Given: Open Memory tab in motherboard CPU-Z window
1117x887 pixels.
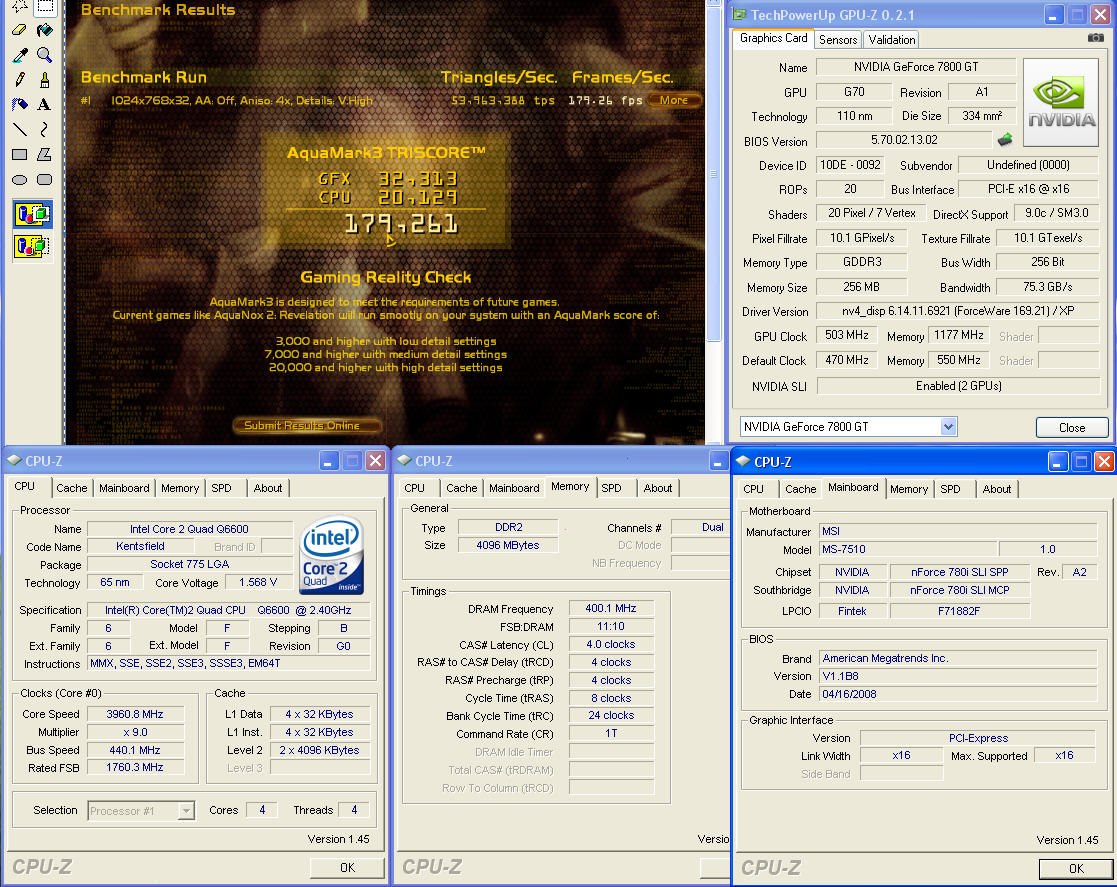Looking at the screenshot, I should [x=909, y=489].
